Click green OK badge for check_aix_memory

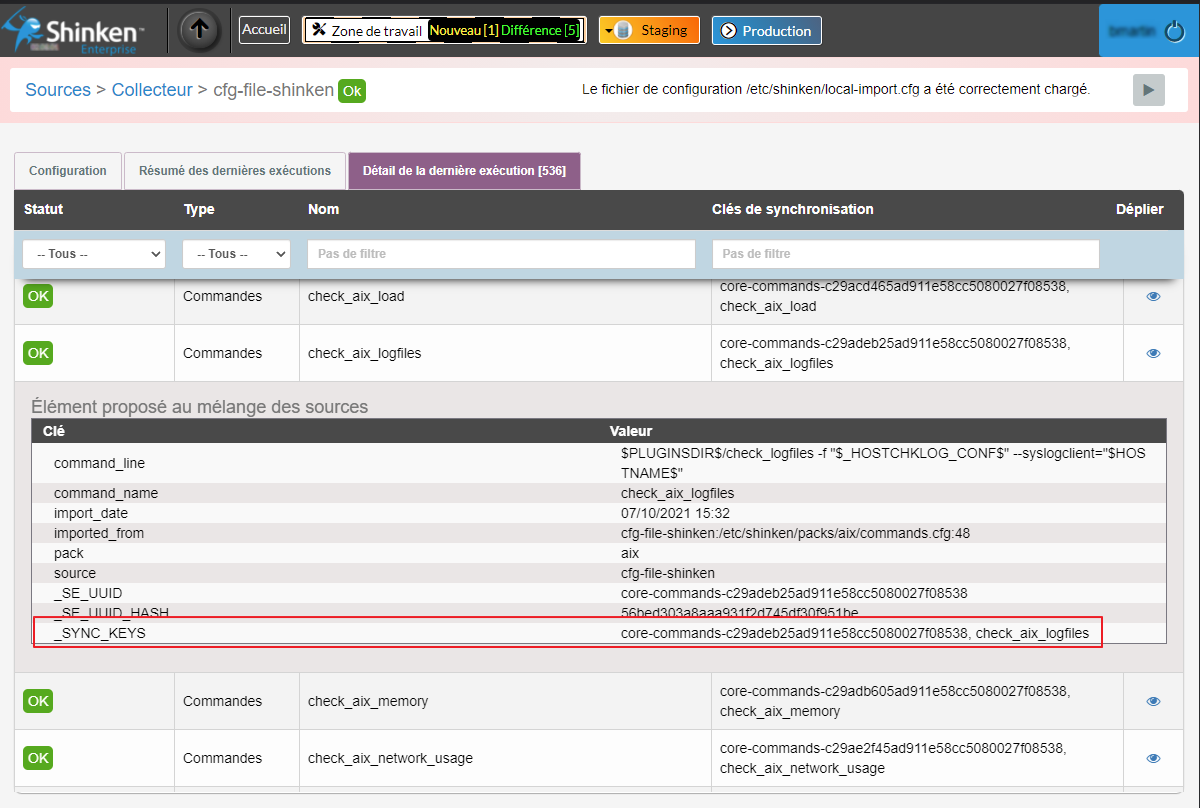pos(38,701)
